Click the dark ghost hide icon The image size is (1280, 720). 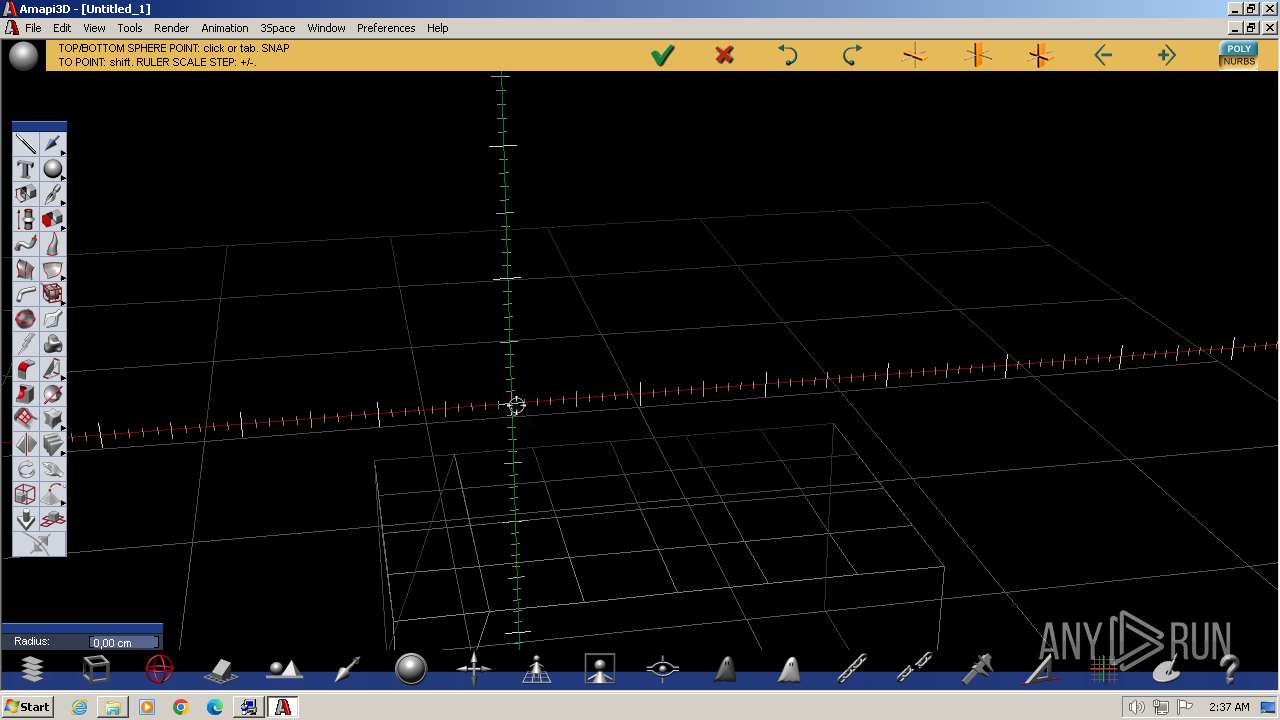click(726, 669)
